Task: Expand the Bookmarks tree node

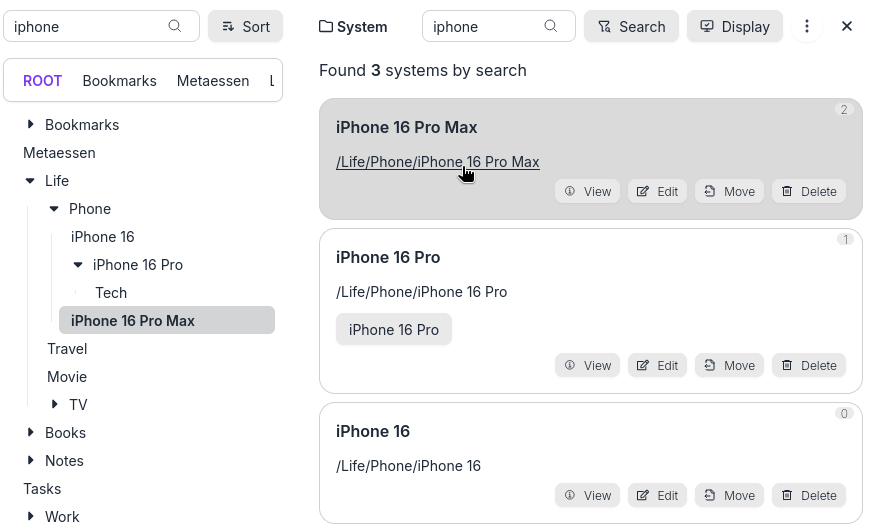Action: tap(31, 125)
